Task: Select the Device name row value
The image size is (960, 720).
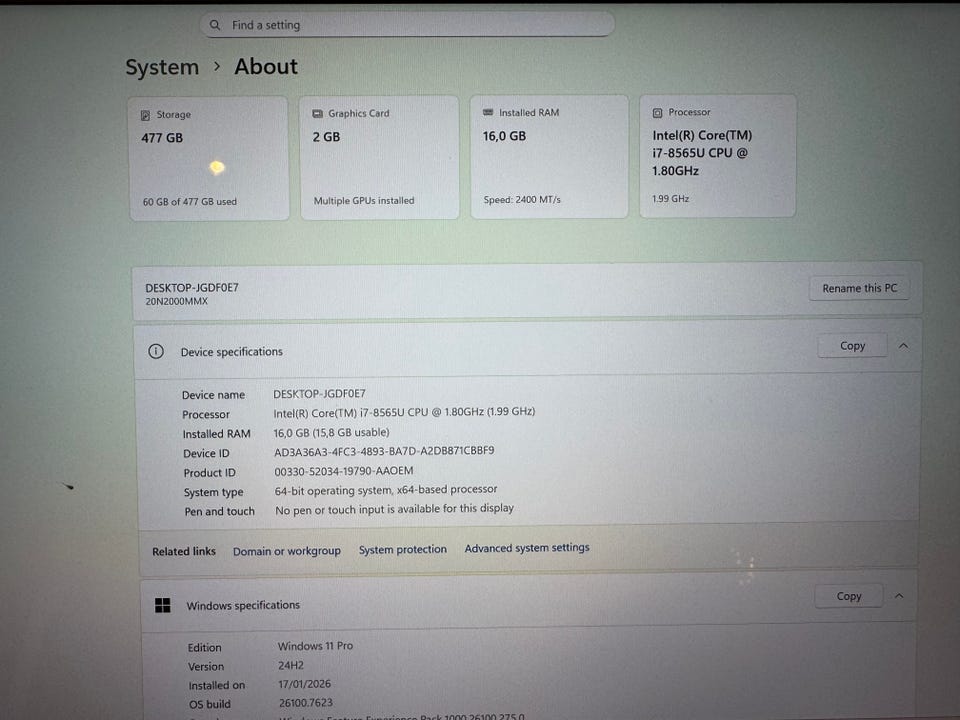Action: pos(319,394)
